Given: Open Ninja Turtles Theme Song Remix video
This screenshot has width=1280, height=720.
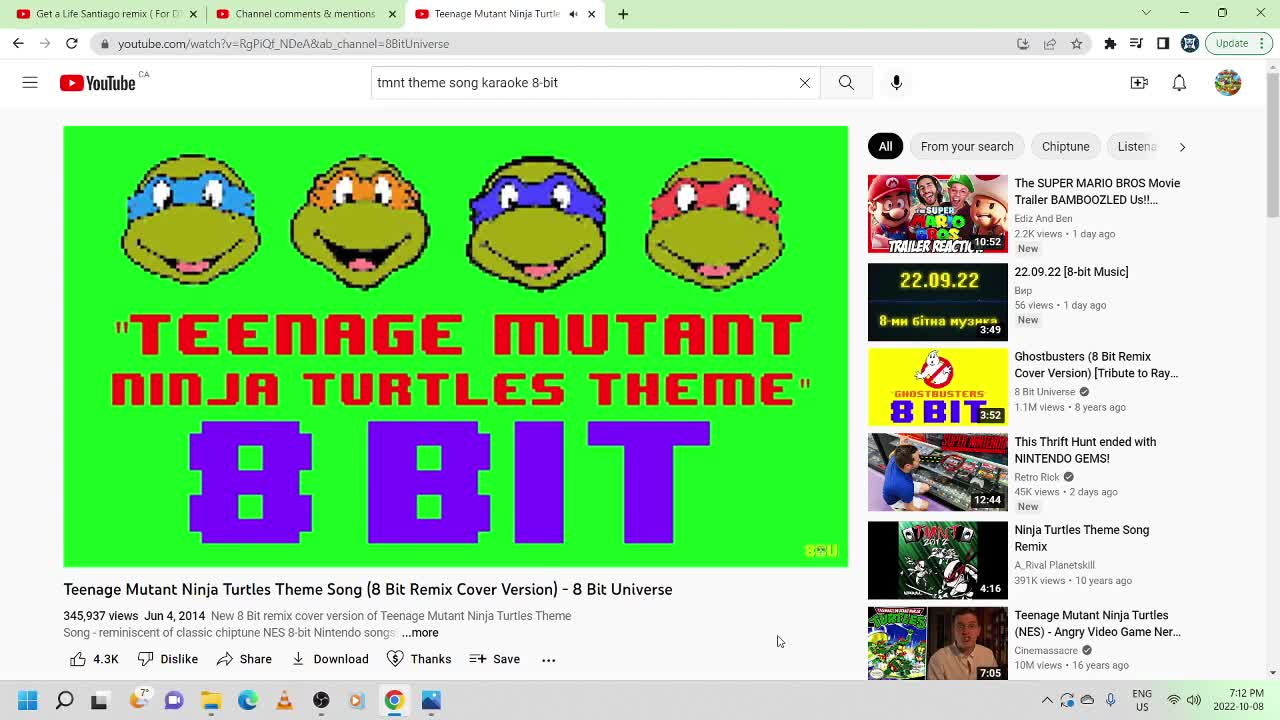Looking at the screenshot, I should tap(1081, 538).
